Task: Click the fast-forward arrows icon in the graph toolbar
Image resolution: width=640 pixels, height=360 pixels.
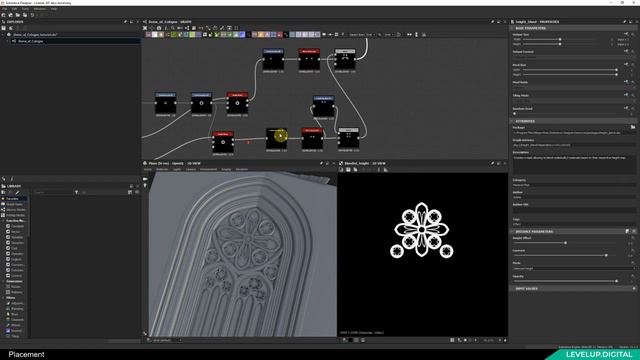Action: pyautogui.click(x=409, y=35)
